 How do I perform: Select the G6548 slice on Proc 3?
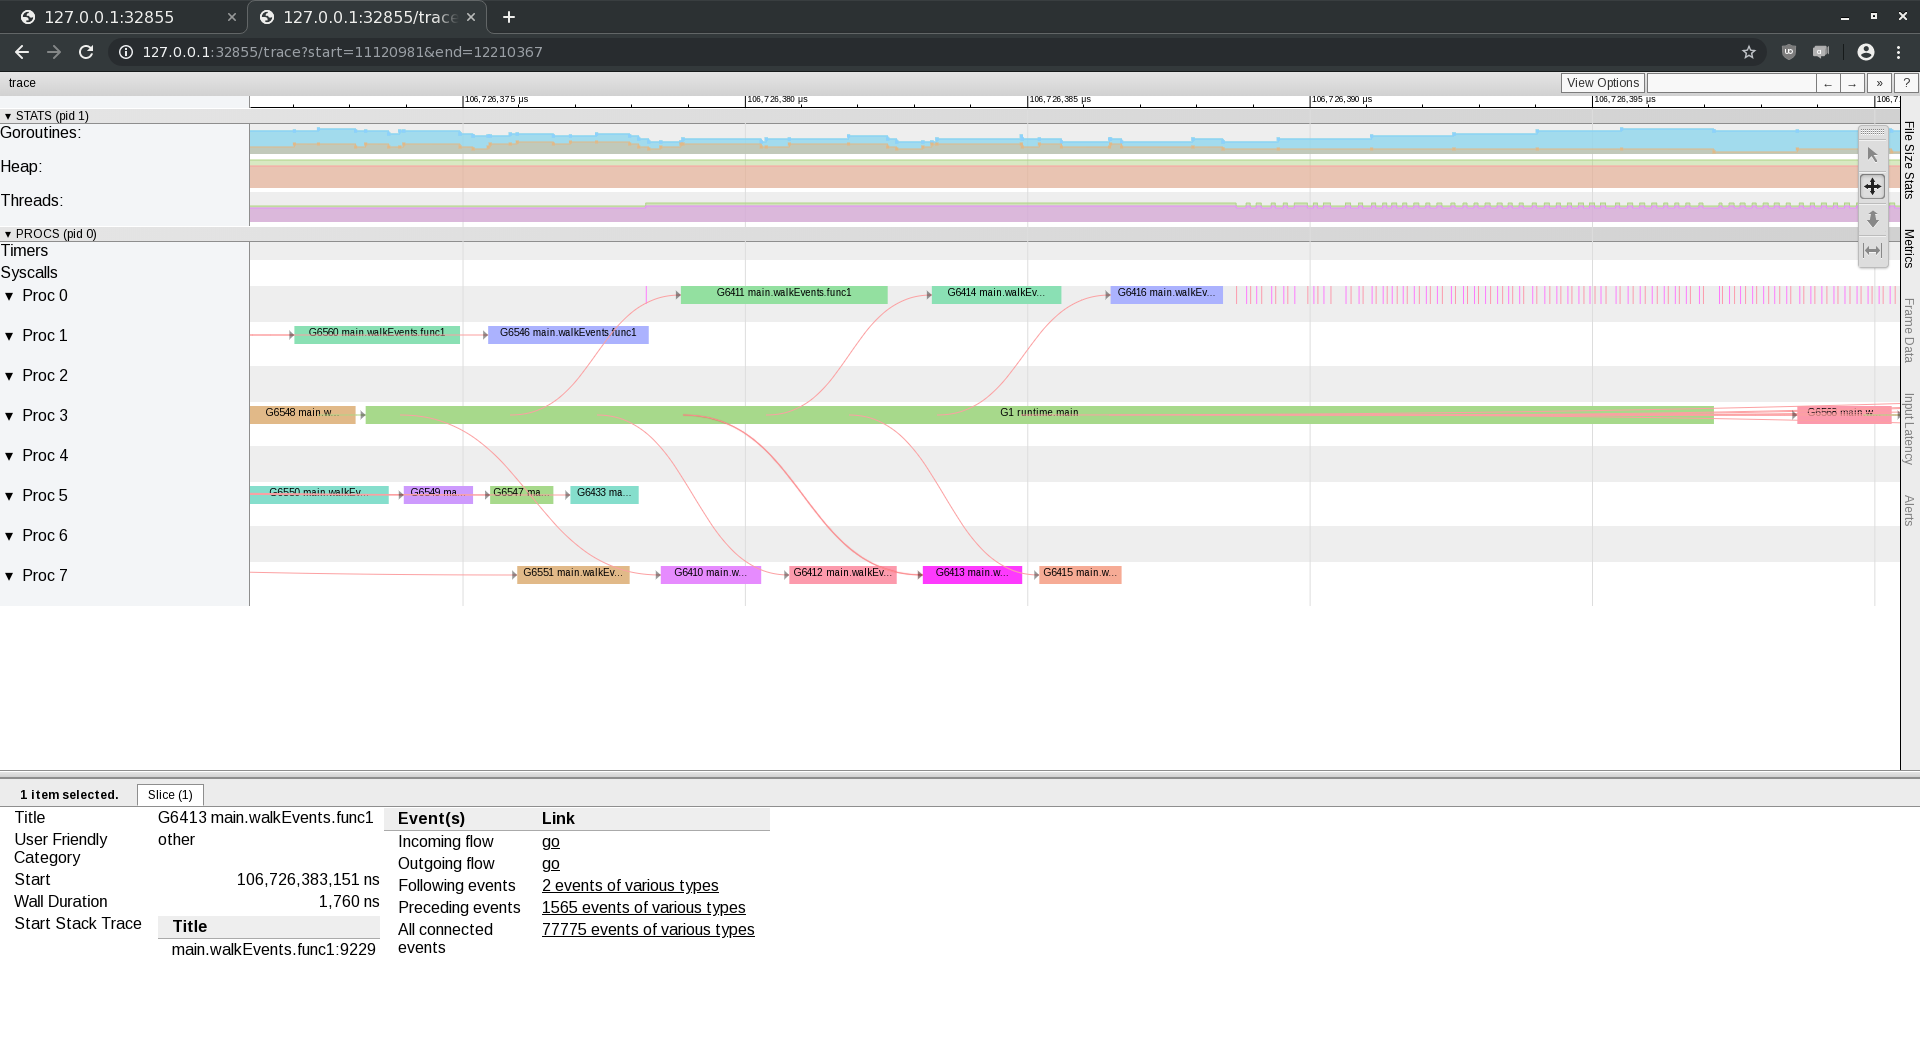coord(302,414)
